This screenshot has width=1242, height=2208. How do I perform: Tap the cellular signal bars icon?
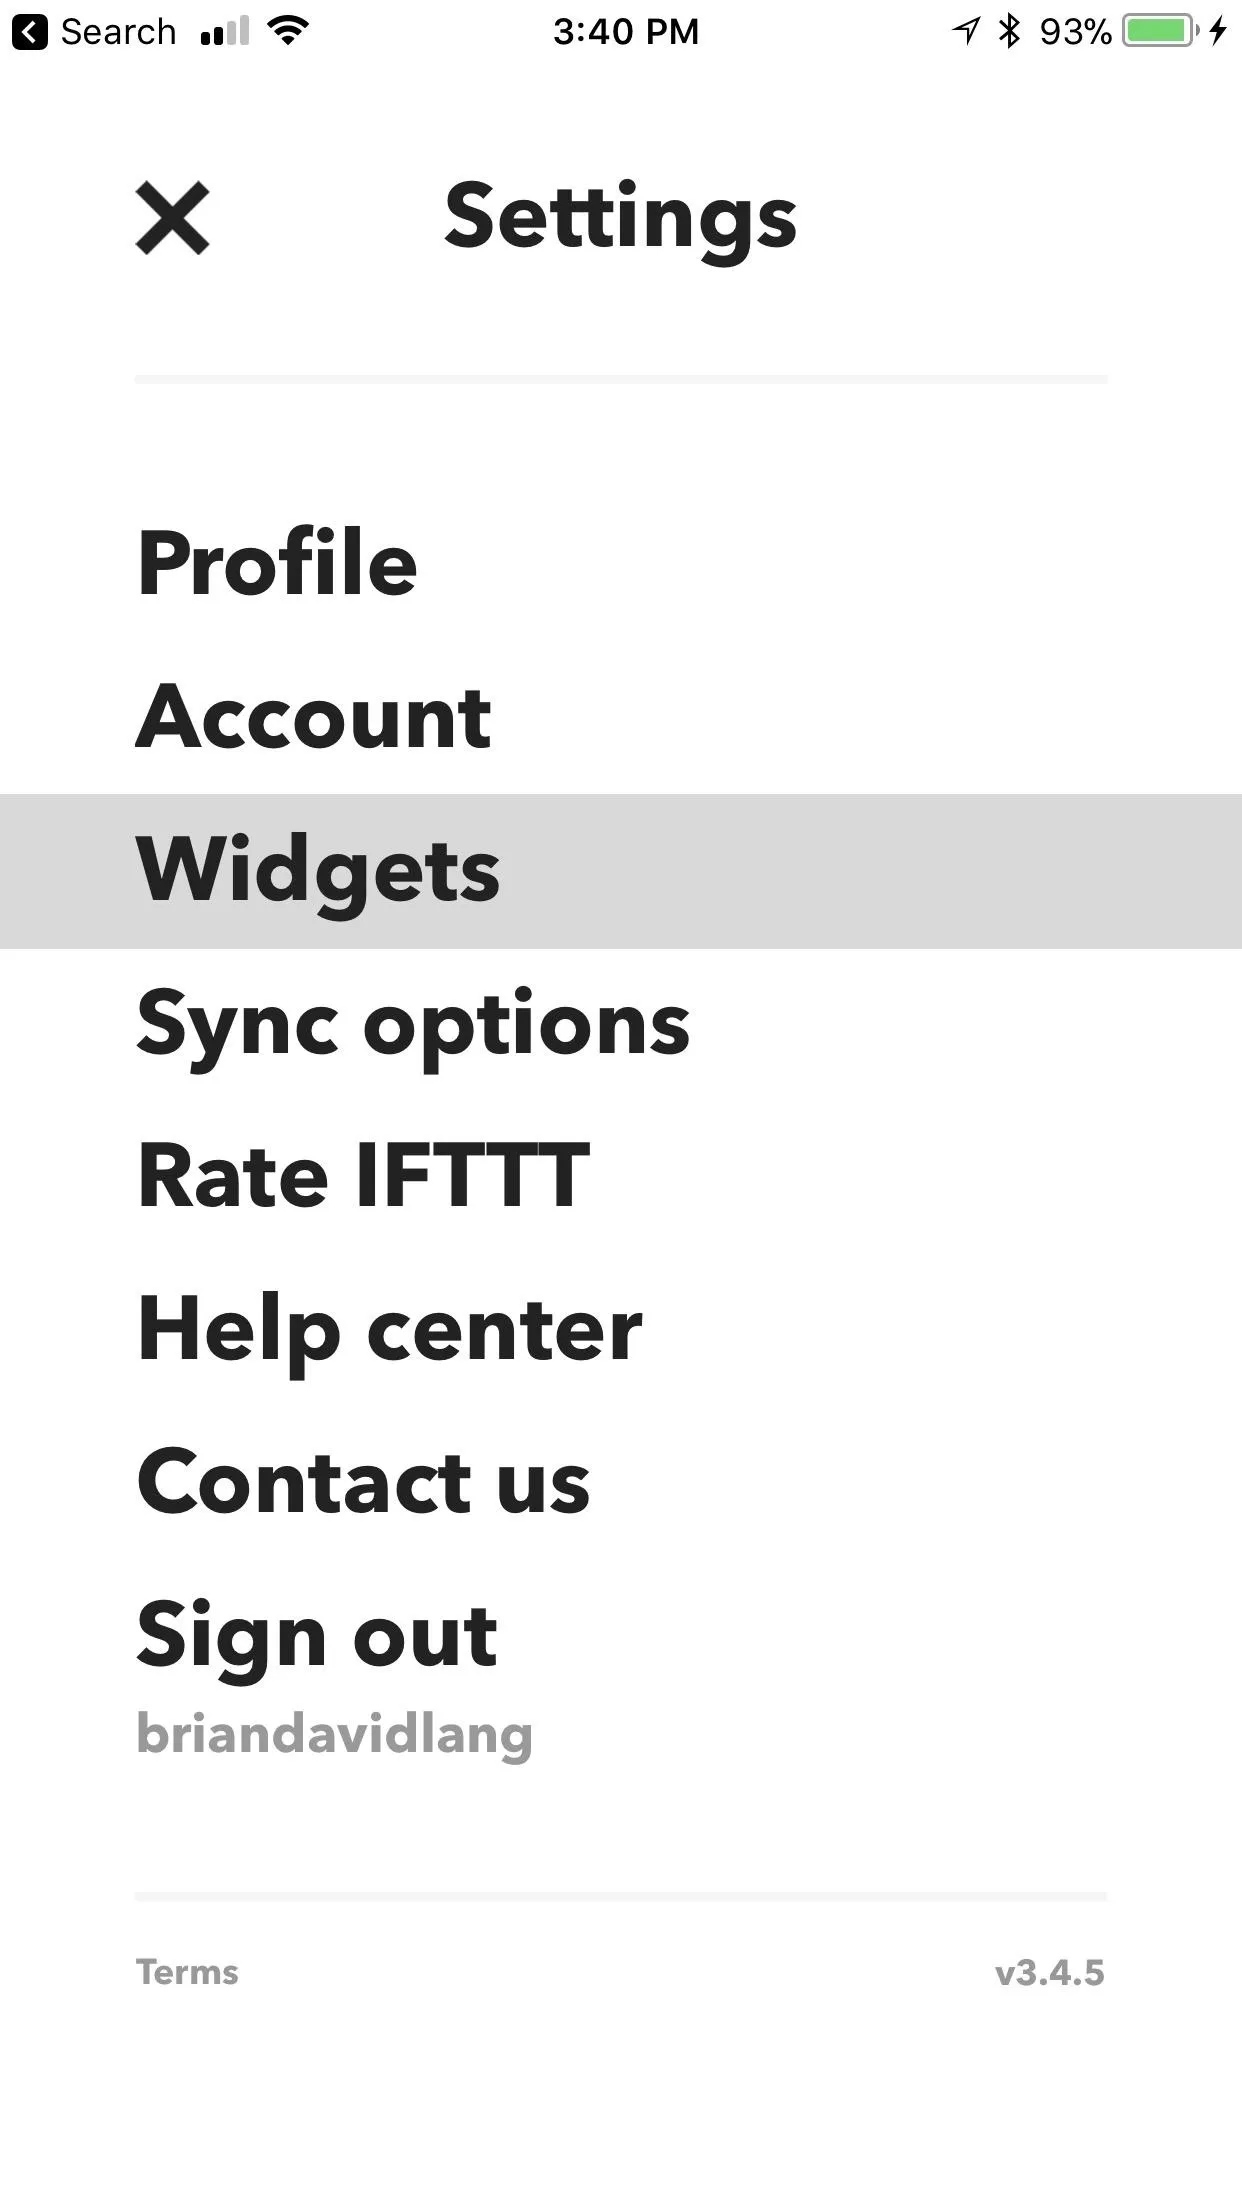[225, 32]
